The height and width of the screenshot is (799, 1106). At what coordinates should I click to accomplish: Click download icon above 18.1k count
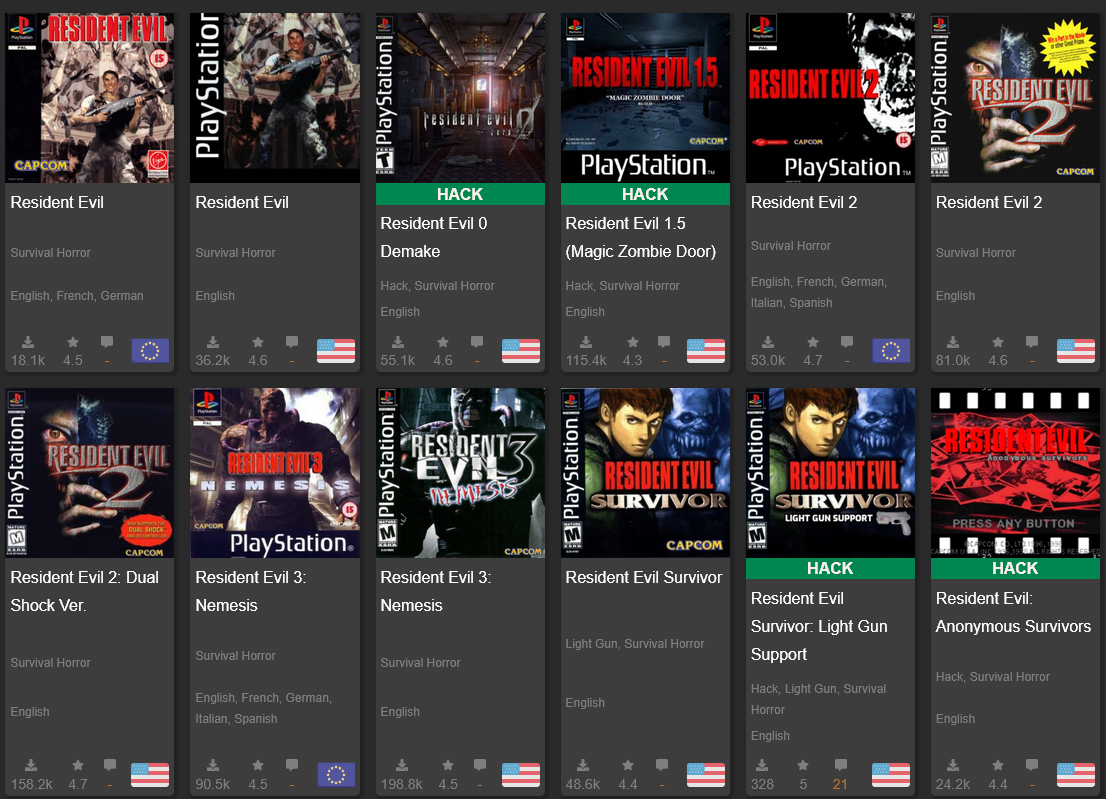28,342
